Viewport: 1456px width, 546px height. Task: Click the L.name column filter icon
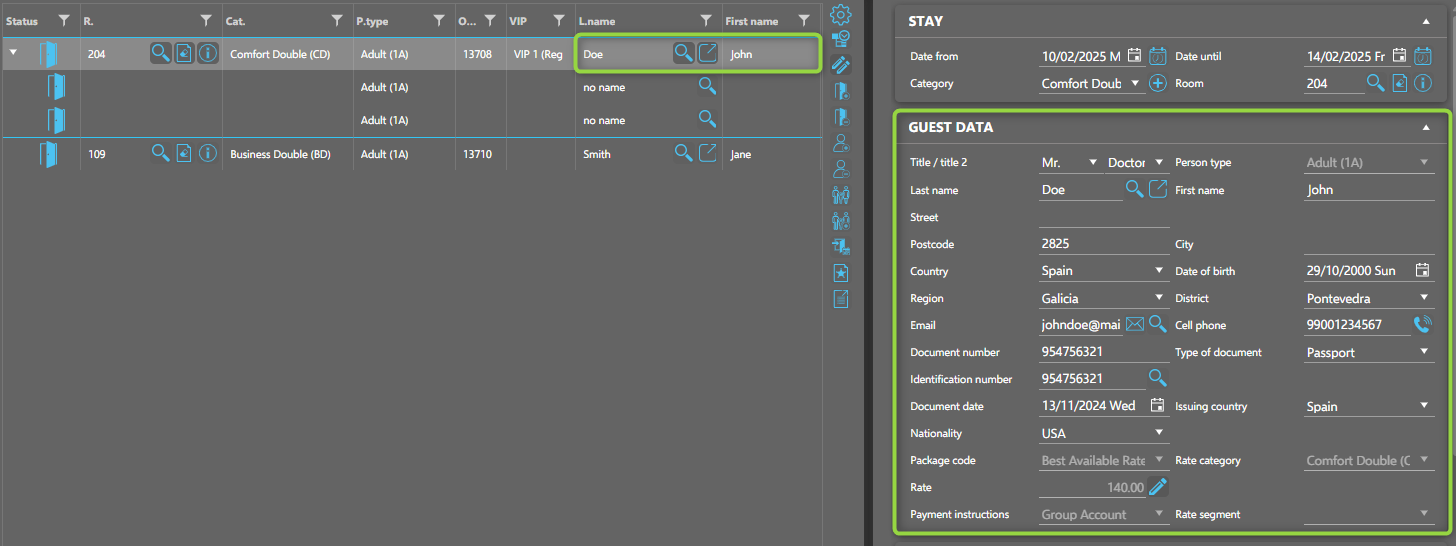[x=706, y=20]
